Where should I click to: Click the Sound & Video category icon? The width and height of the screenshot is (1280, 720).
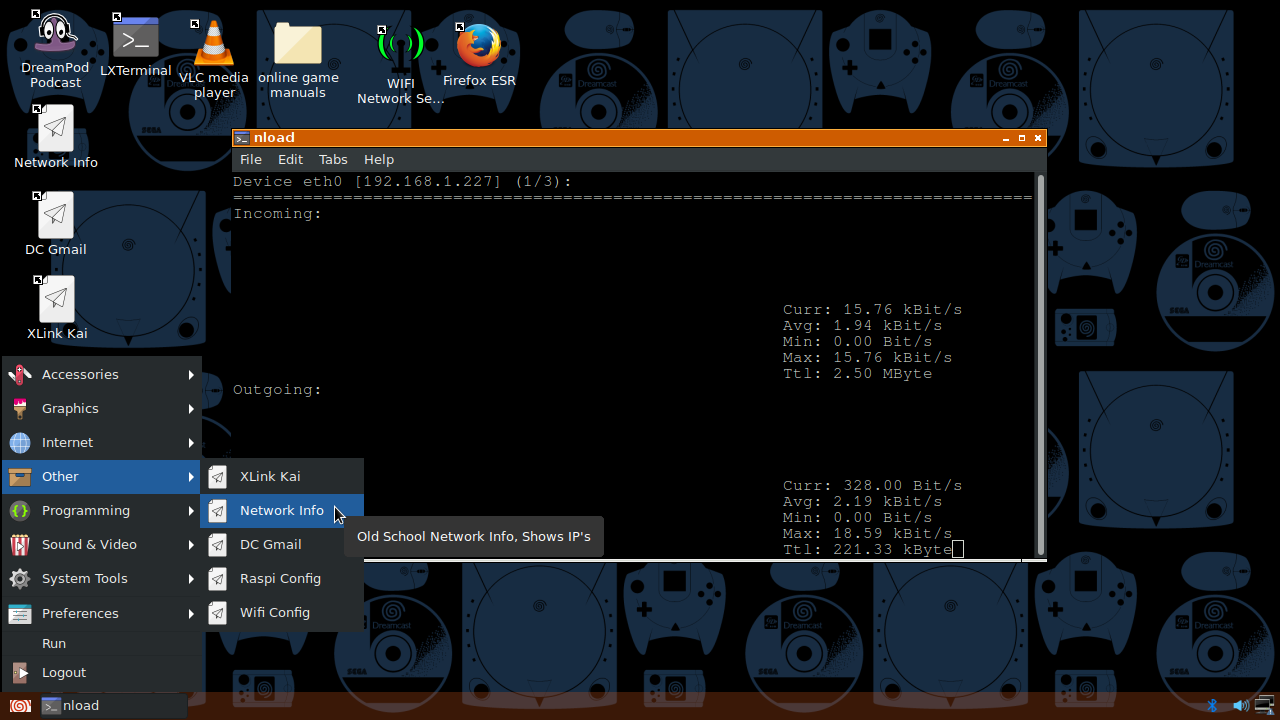[x=20, y=545]
